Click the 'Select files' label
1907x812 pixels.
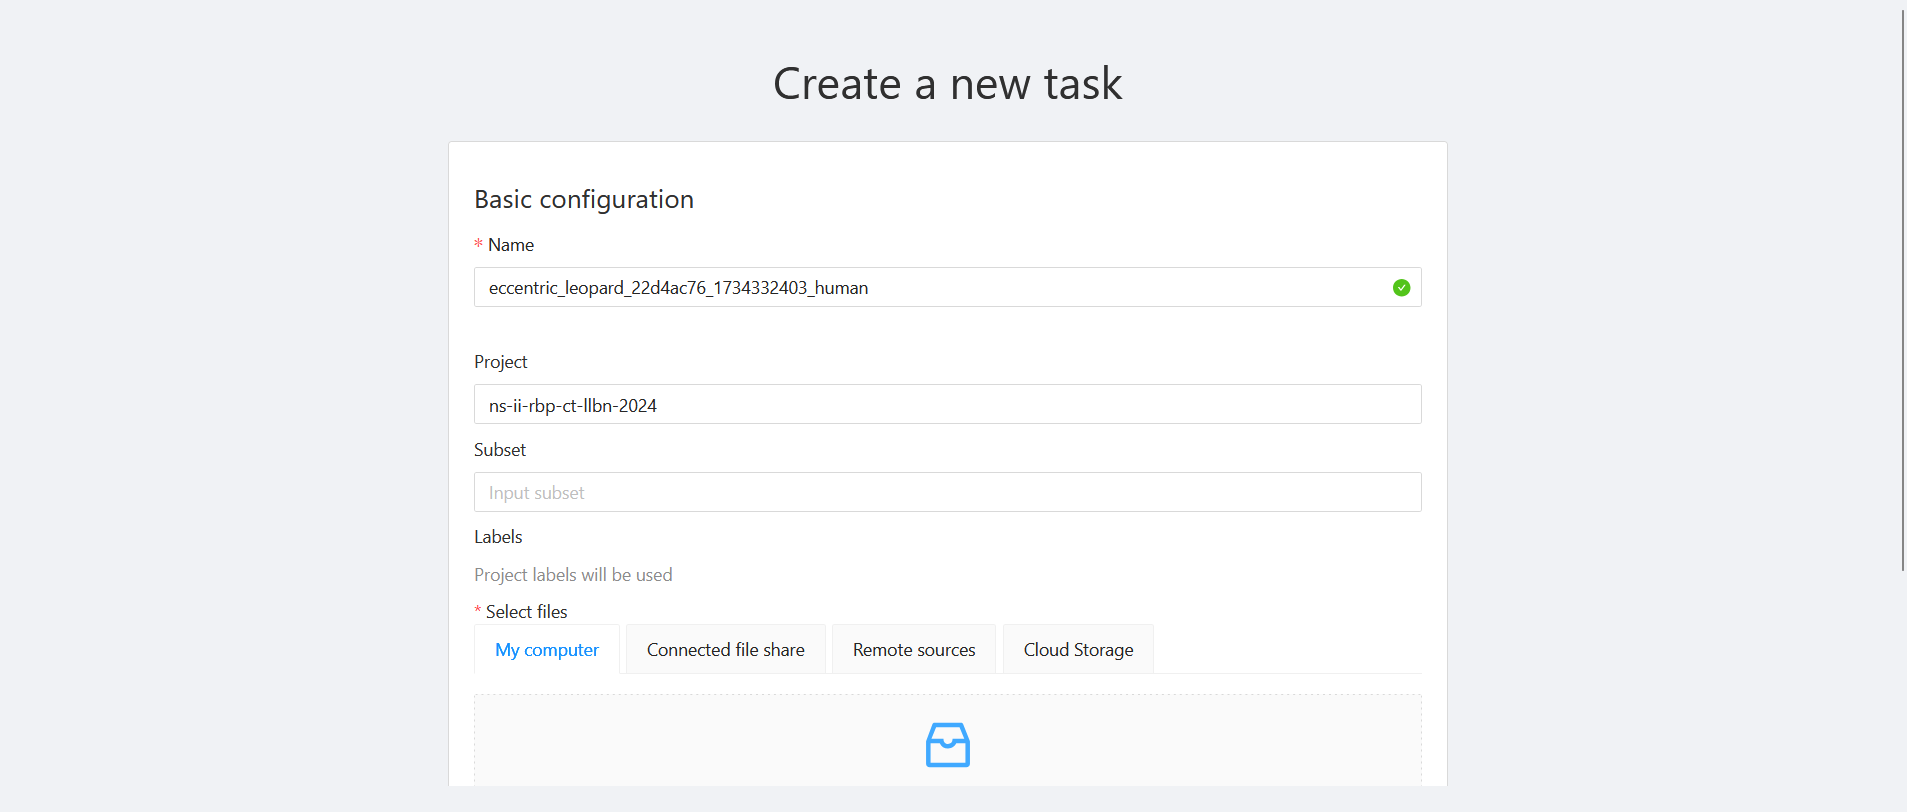[527, 612]
